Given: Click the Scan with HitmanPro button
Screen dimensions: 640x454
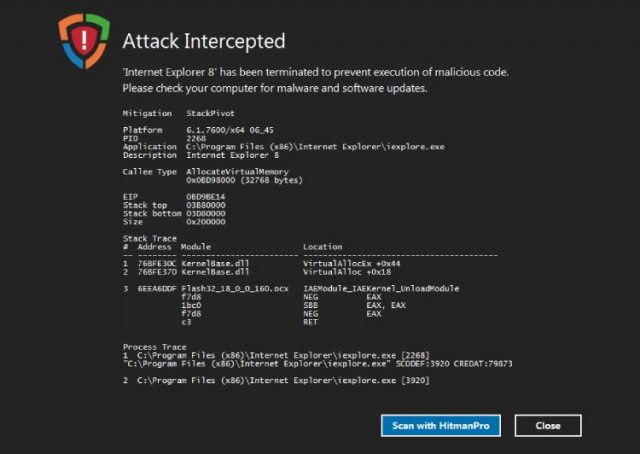Looking at the screenshot, I should click(x=441, y=426).
